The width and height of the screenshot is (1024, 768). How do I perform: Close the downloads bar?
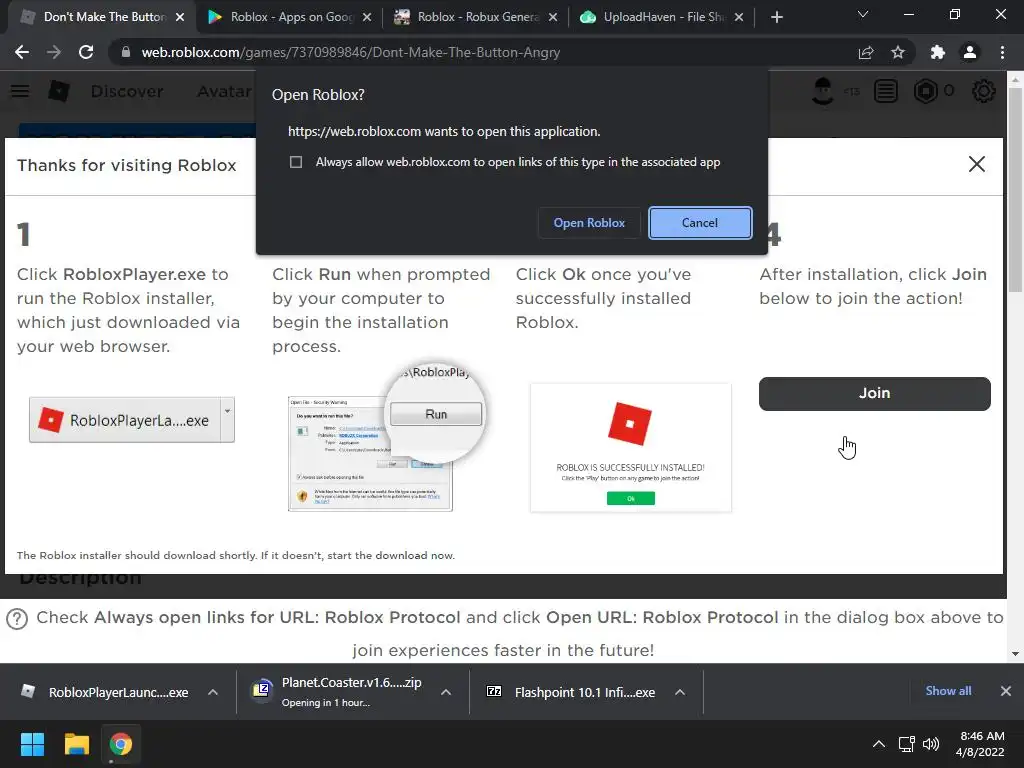(x=1006, y=691)
